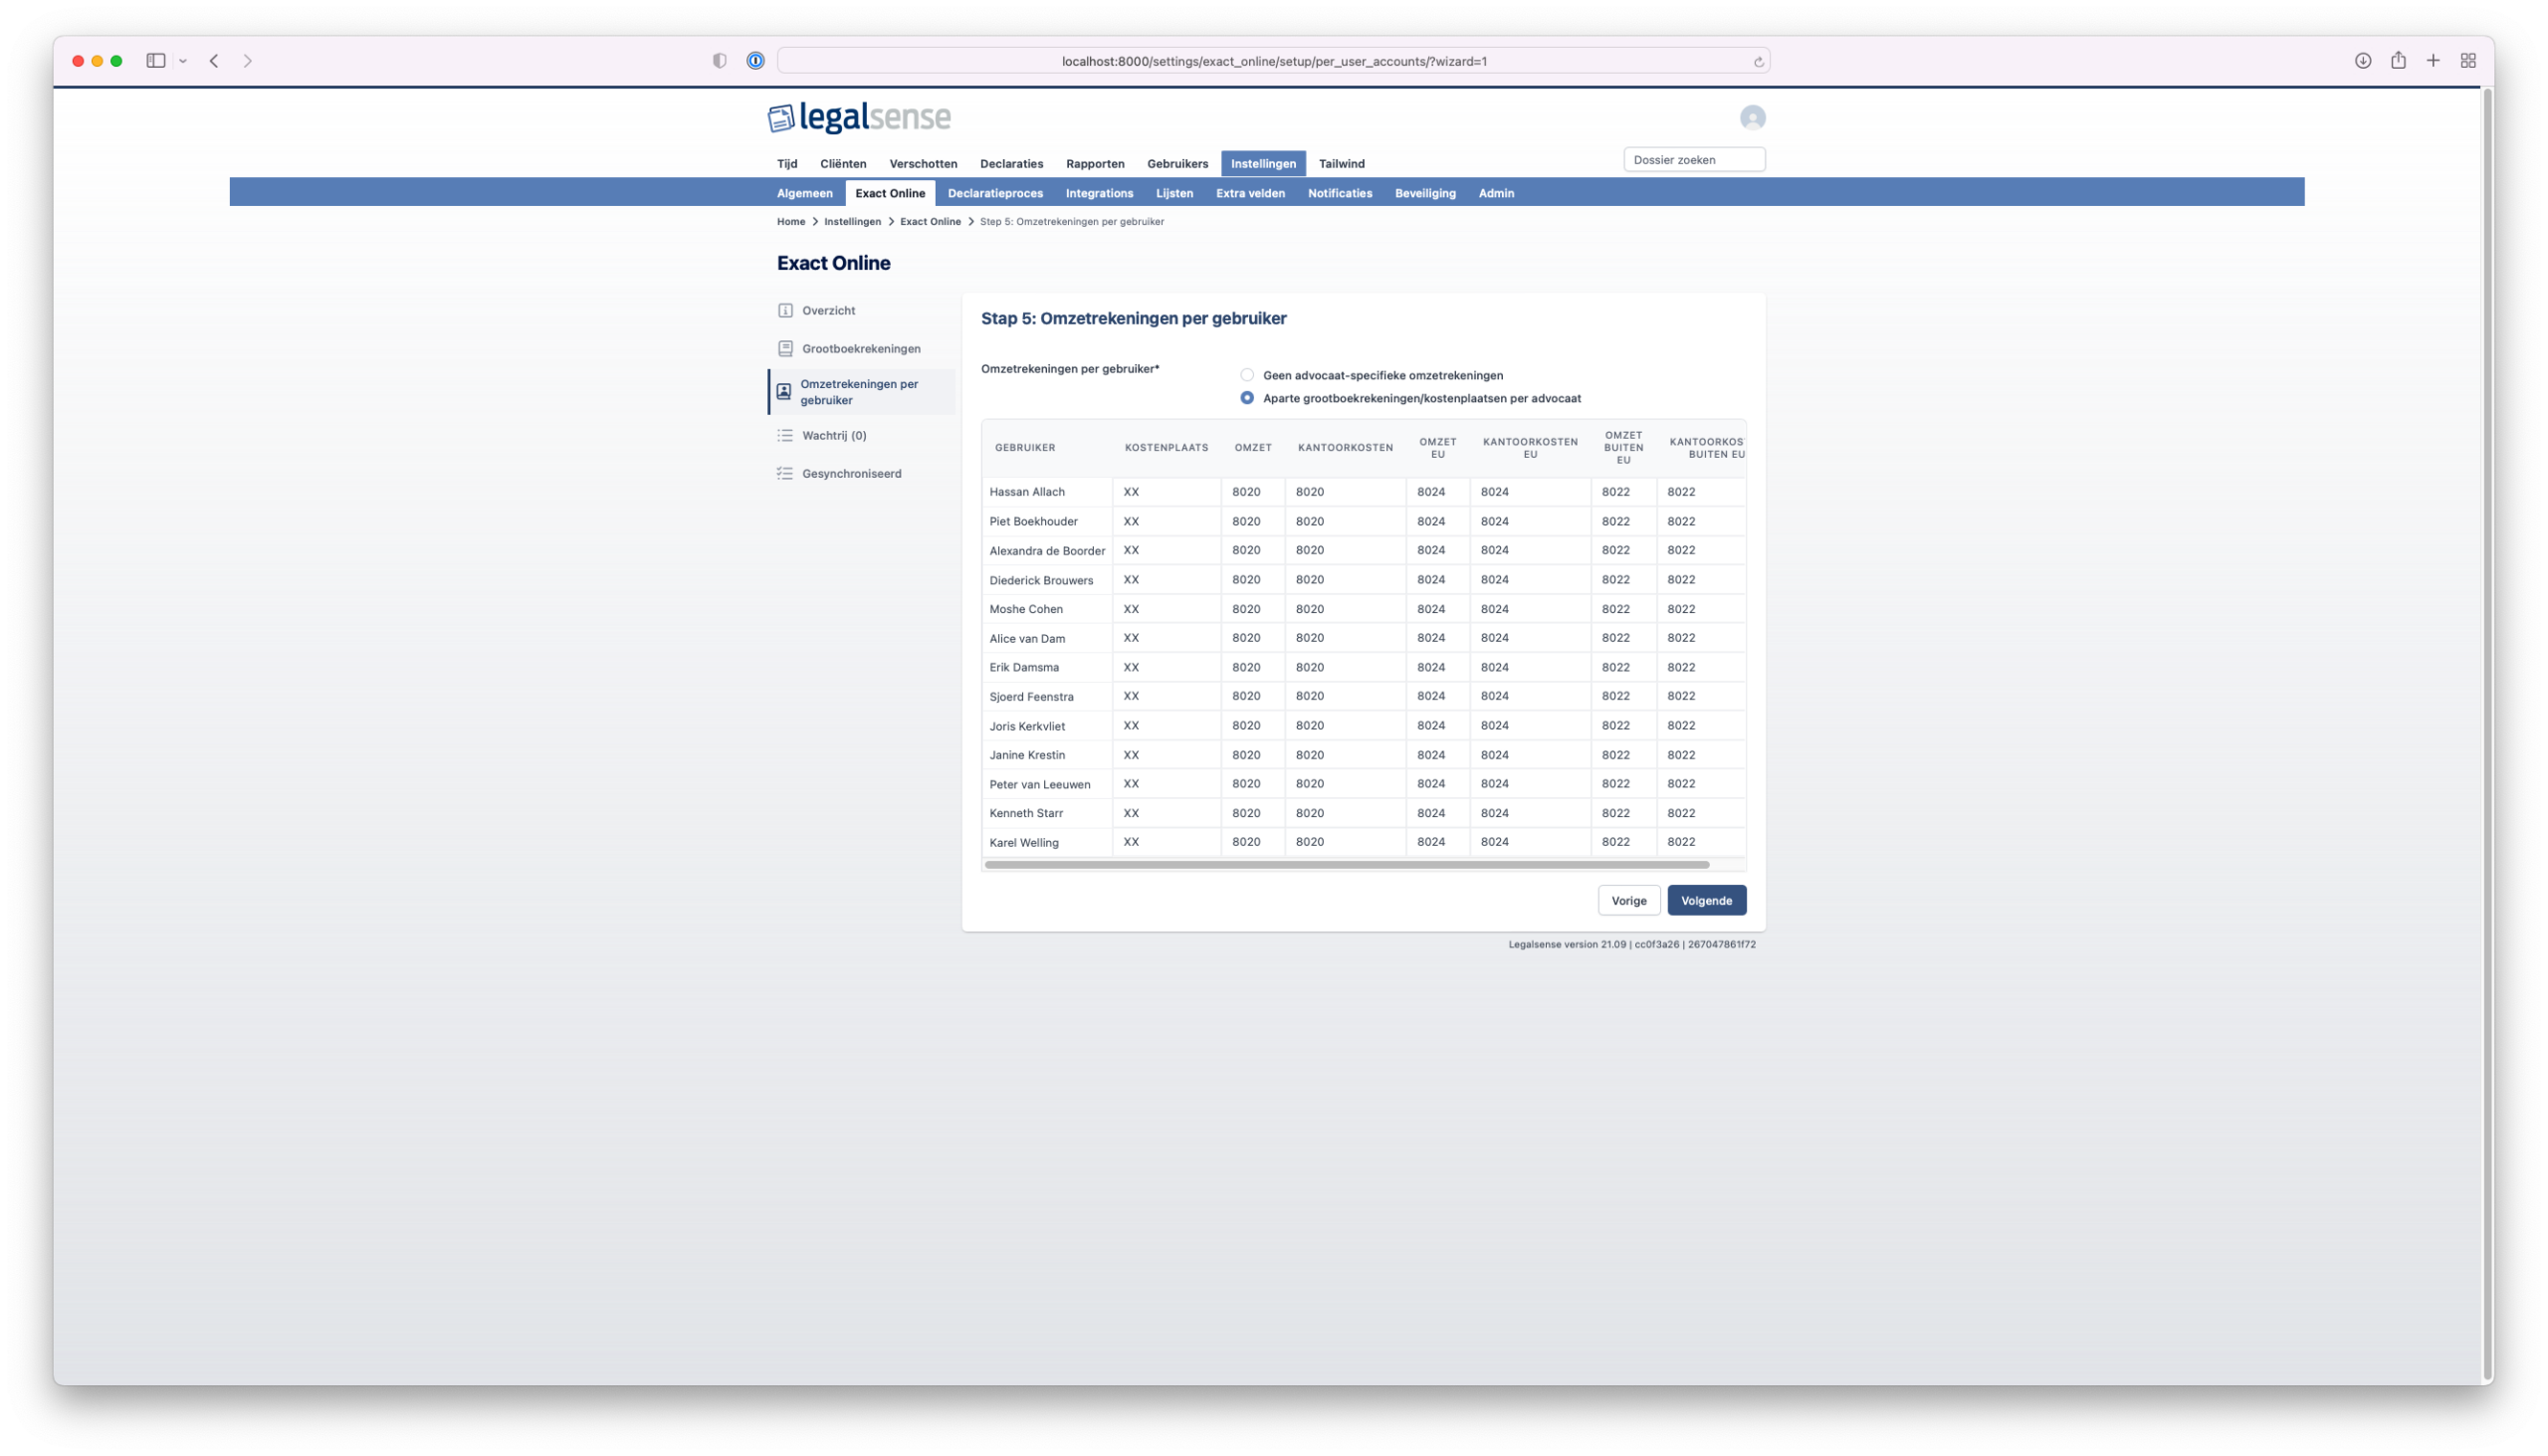The height and width of the screenshot is (1456, 2548).
Task: Switch to the Notificaties tab
Action: [1339, 193]
